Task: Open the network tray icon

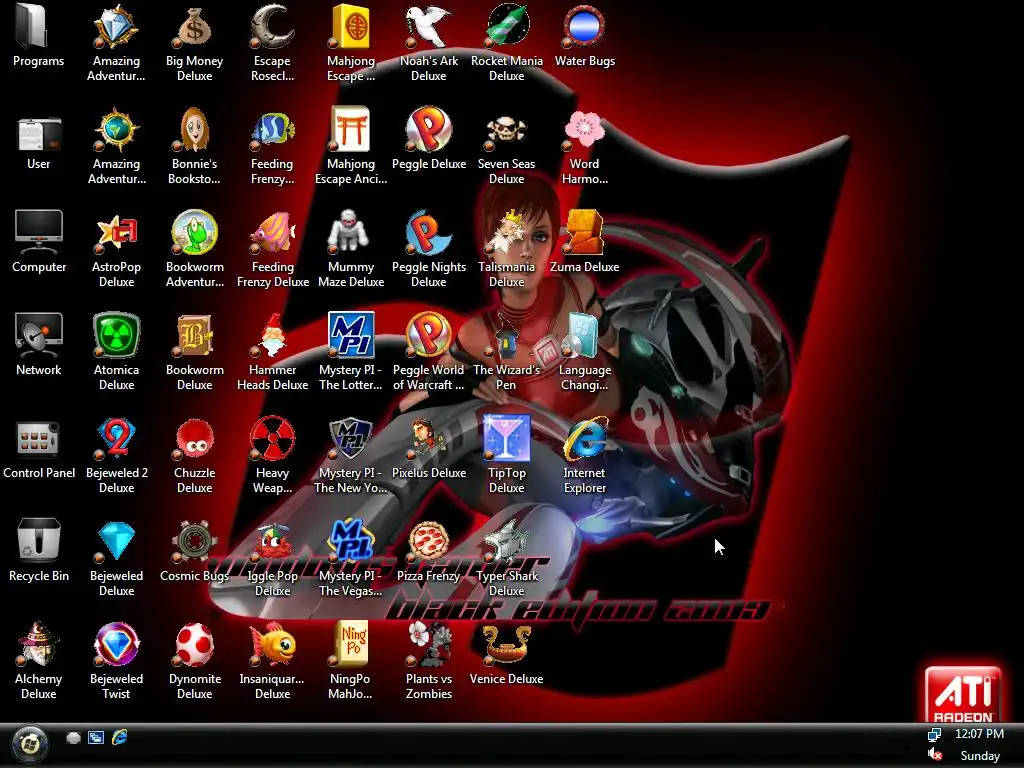Action: pyautogui.click(x=935, y=735)
